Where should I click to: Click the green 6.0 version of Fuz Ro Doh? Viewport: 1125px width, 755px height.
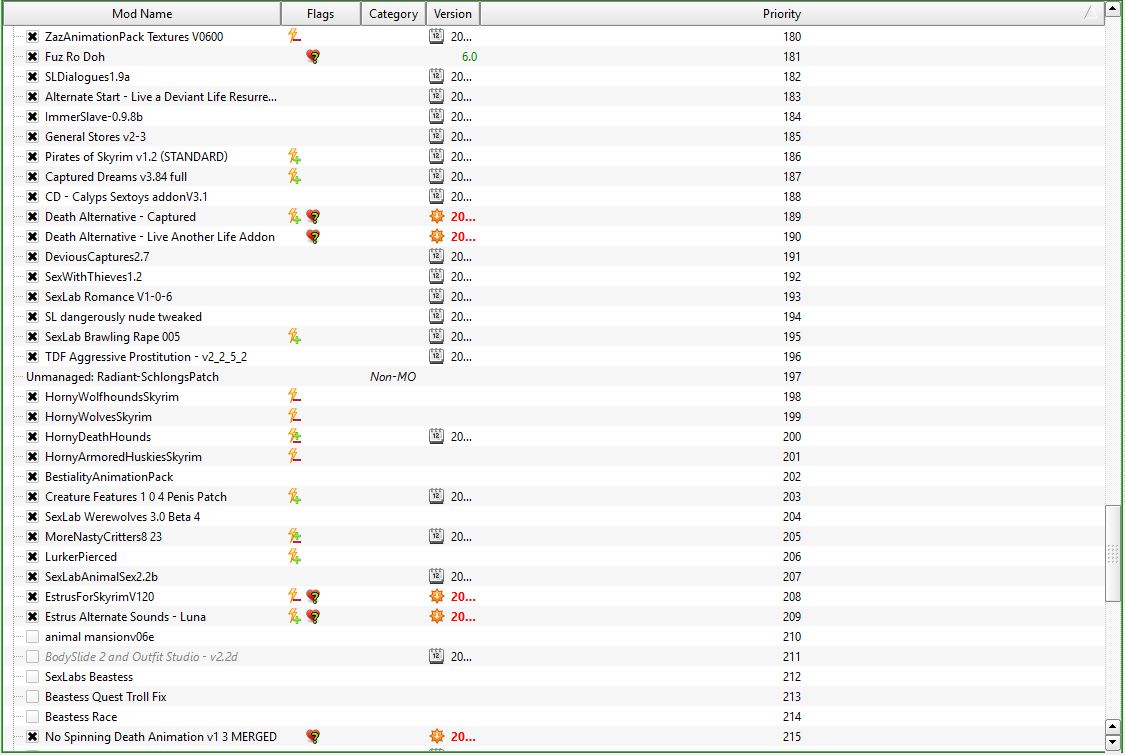[x=469, y=57]
